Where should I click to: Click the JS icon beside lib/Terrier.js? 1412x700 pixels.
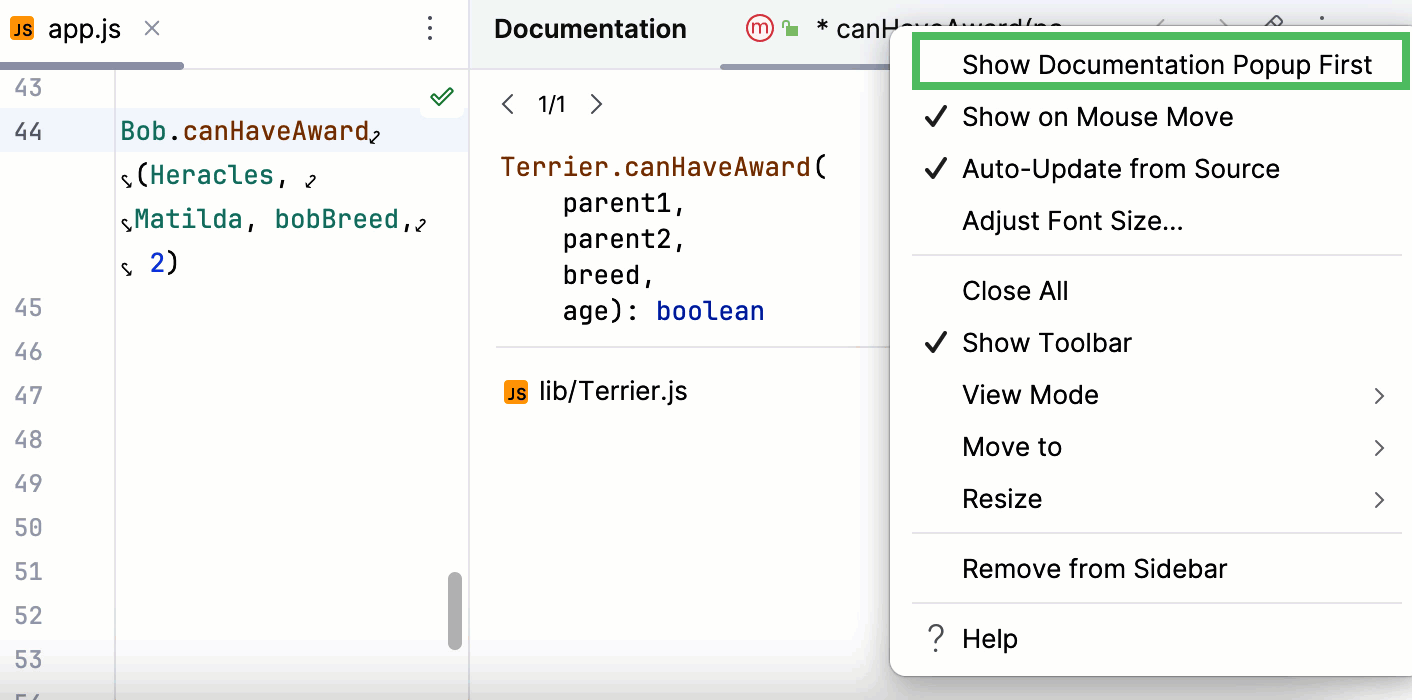[x=515, y=392]
